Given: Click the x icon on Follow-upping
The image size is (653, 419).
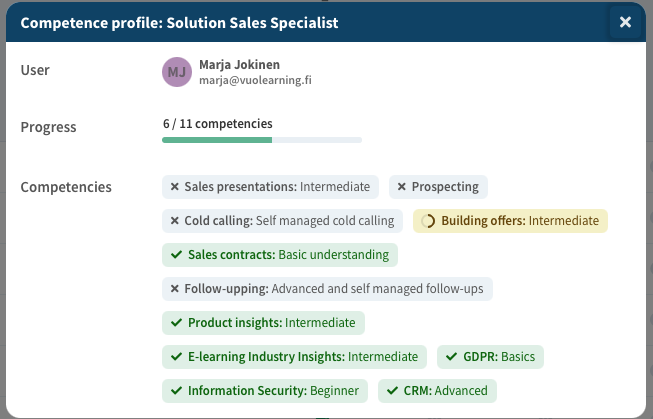Looking at the screenshot, I should click(174, 289).
